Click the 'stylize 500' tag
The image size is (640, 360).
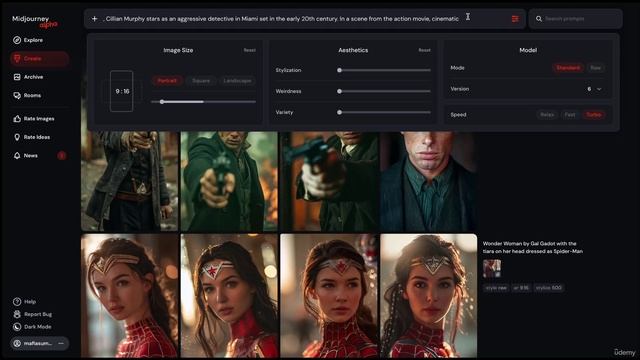pyautogui.click(x=549, y=288)
